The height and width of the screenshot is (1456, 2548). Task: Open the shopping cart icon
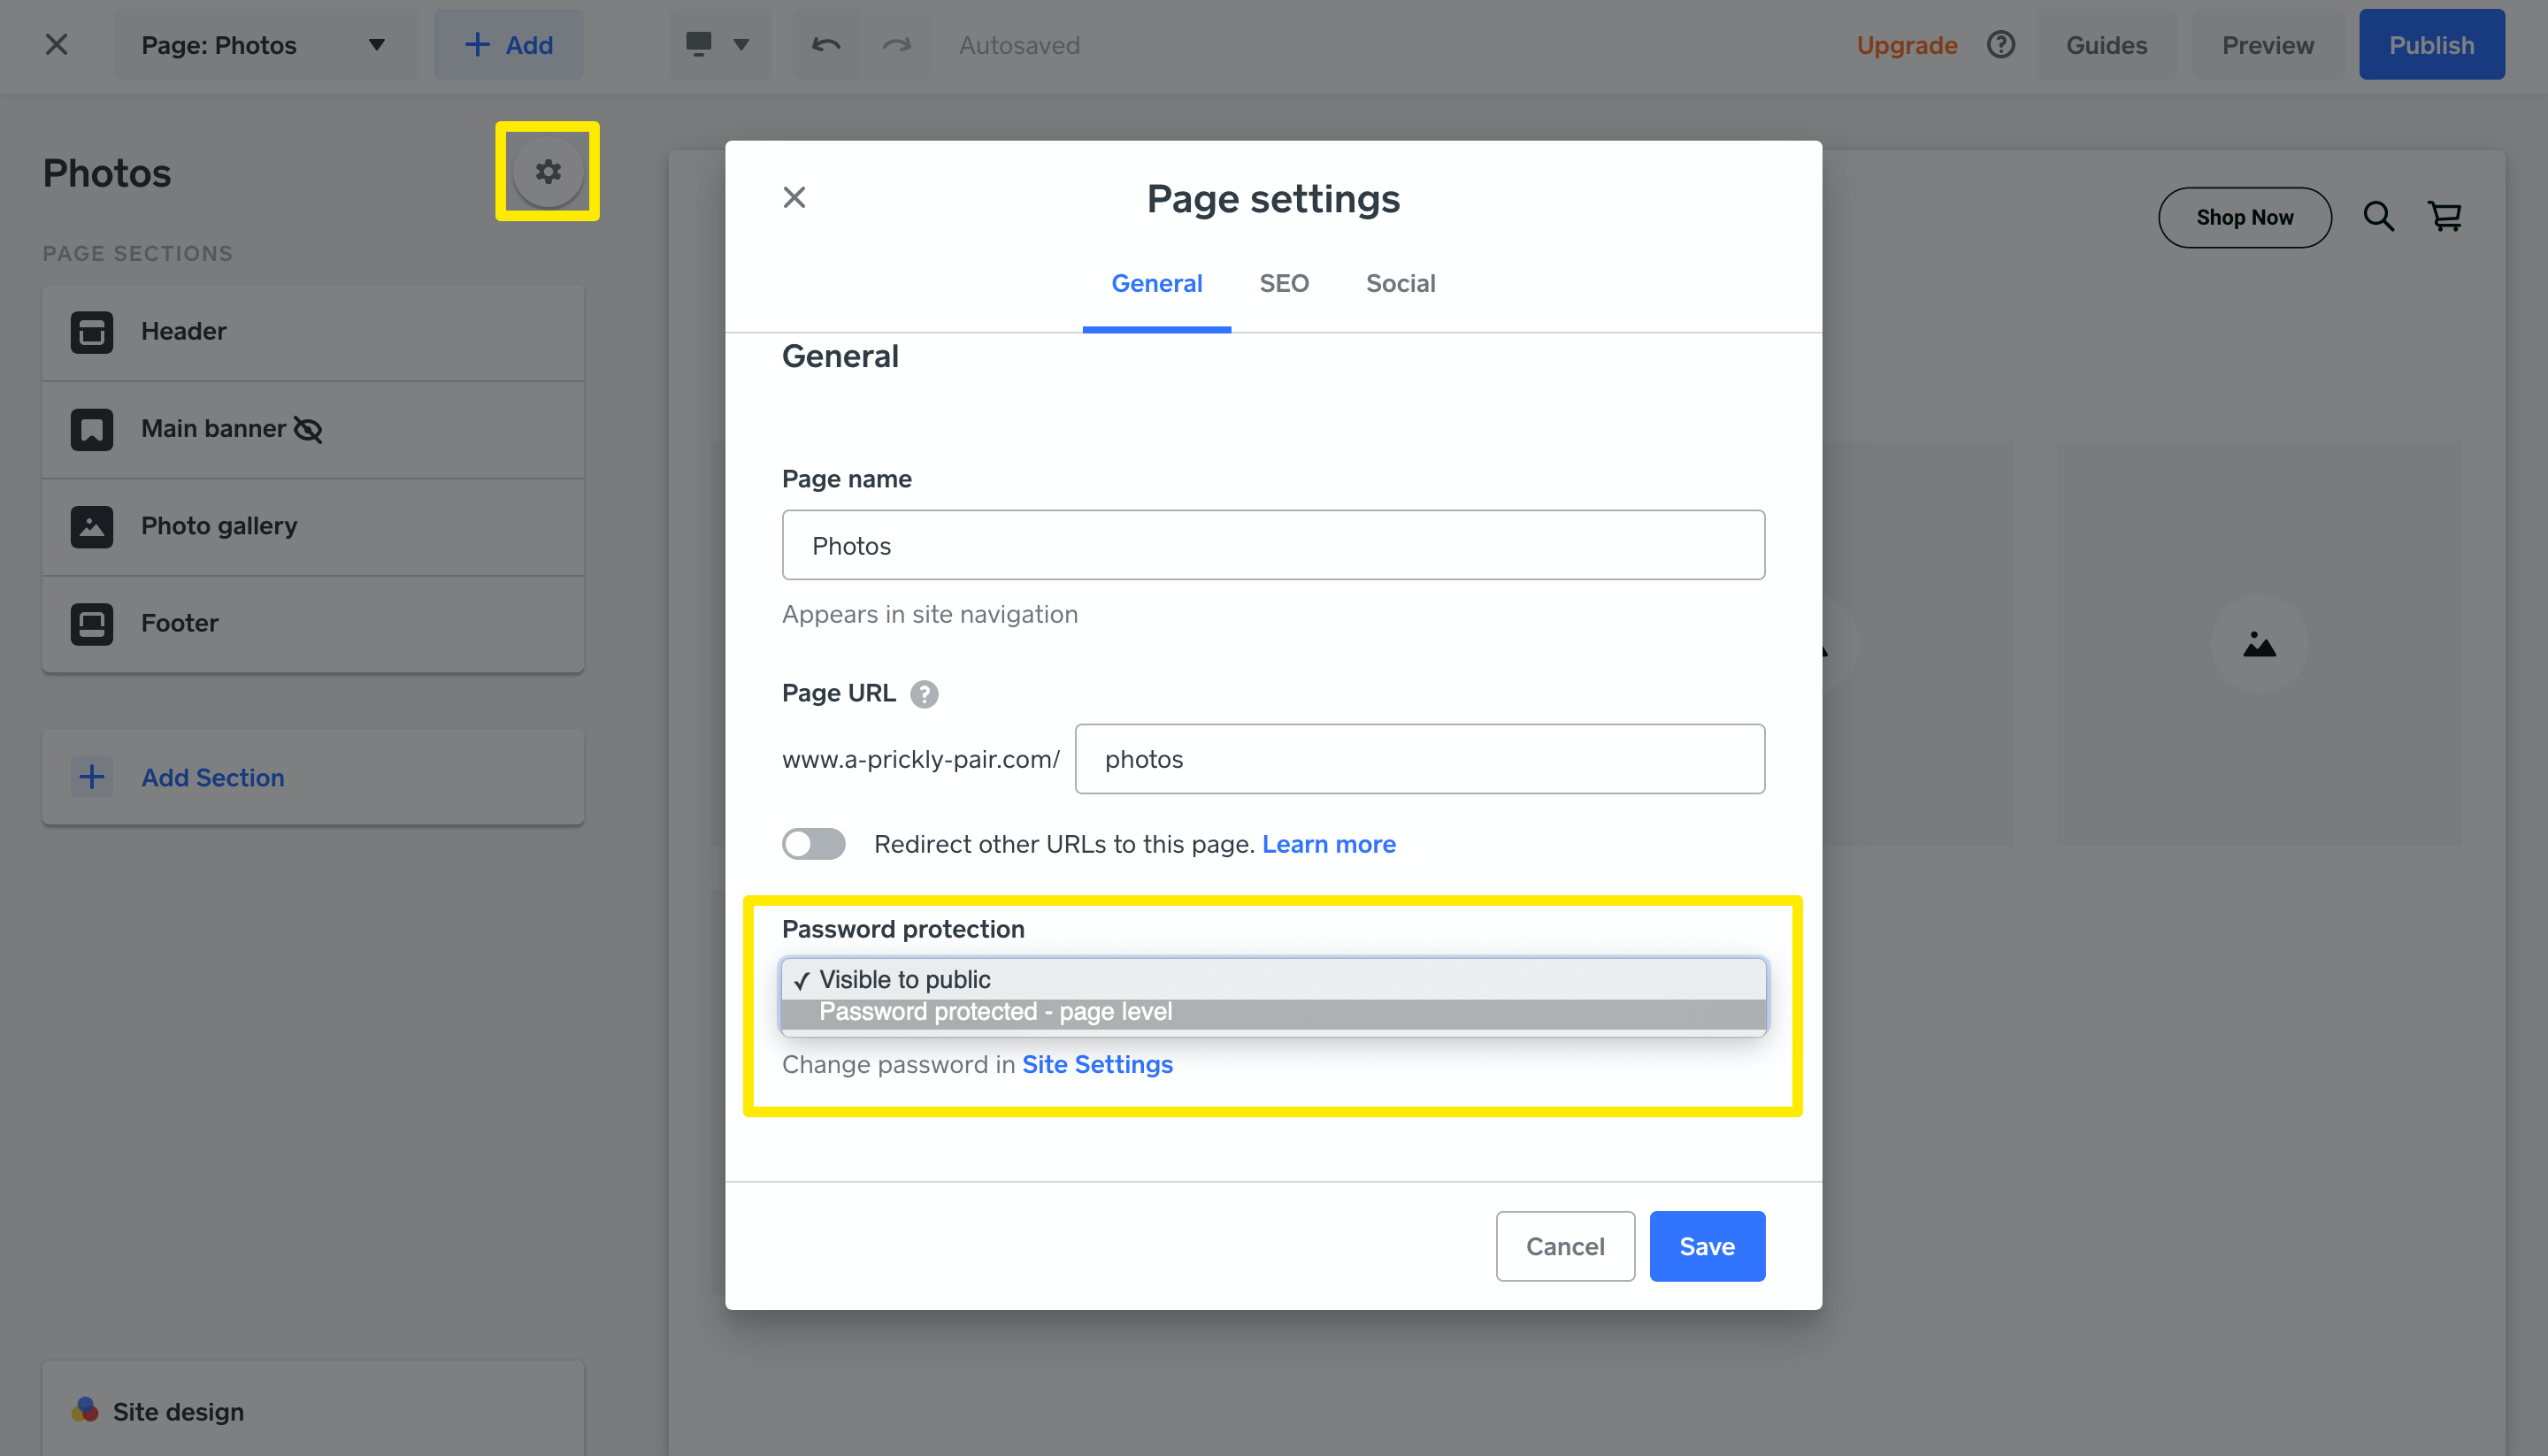(2445, 217)
